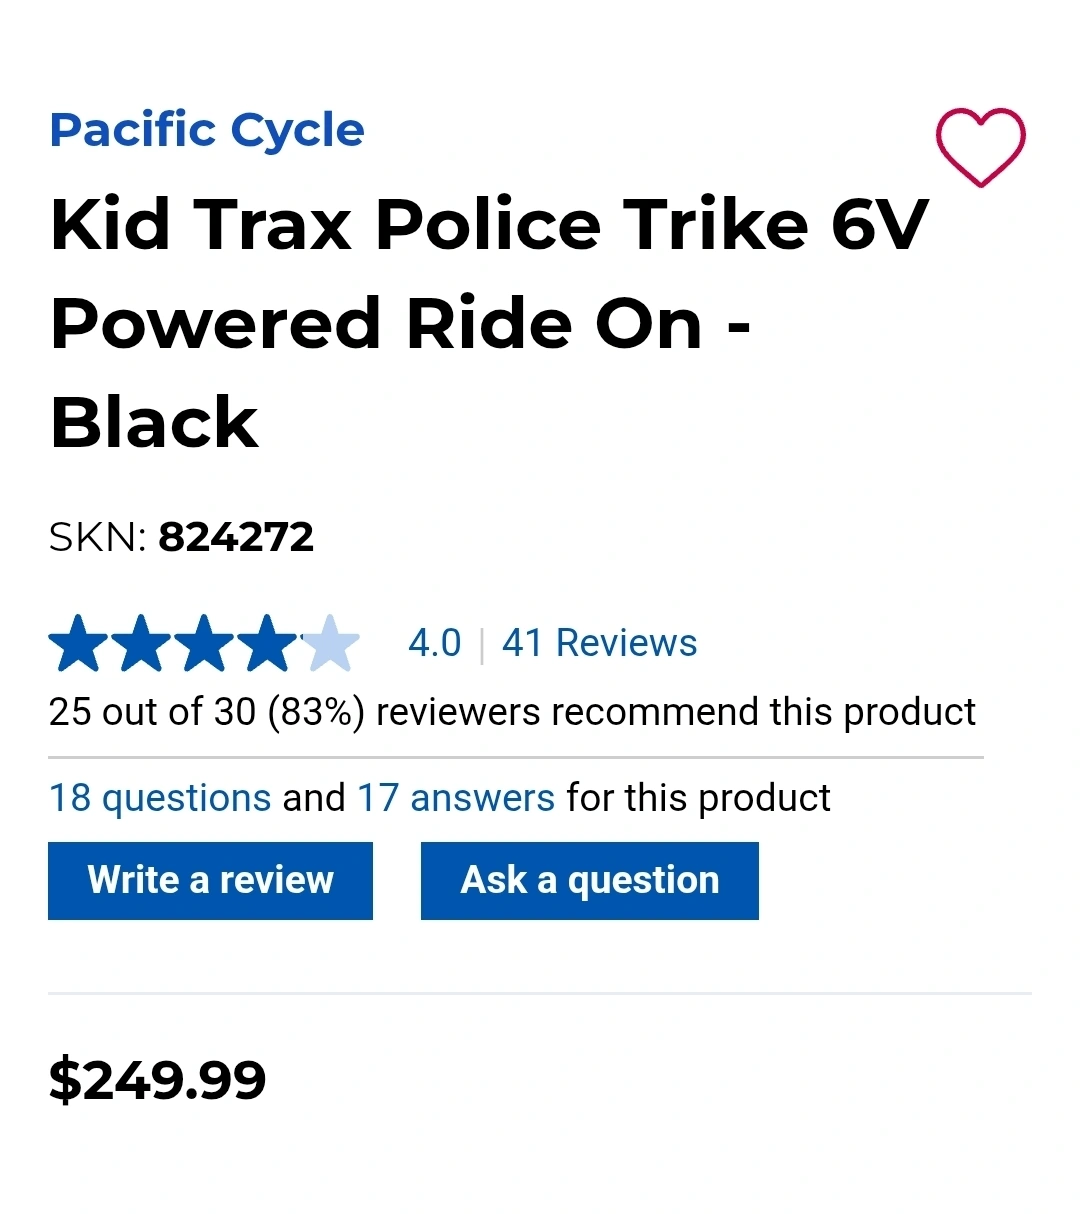Image resolution: width=1080 pixels, height=1214 pixels.
Task: Click the second filled rating star
Action: [142, 643]
